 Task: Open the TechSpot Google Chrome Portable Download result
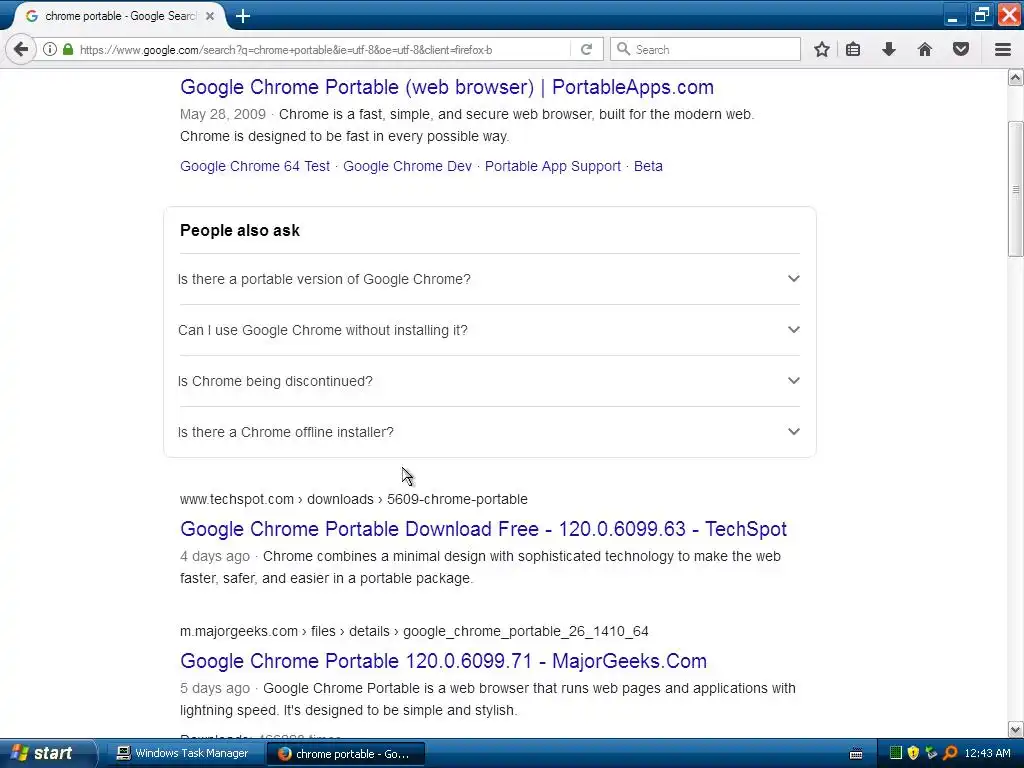click(x=483, y=529)
